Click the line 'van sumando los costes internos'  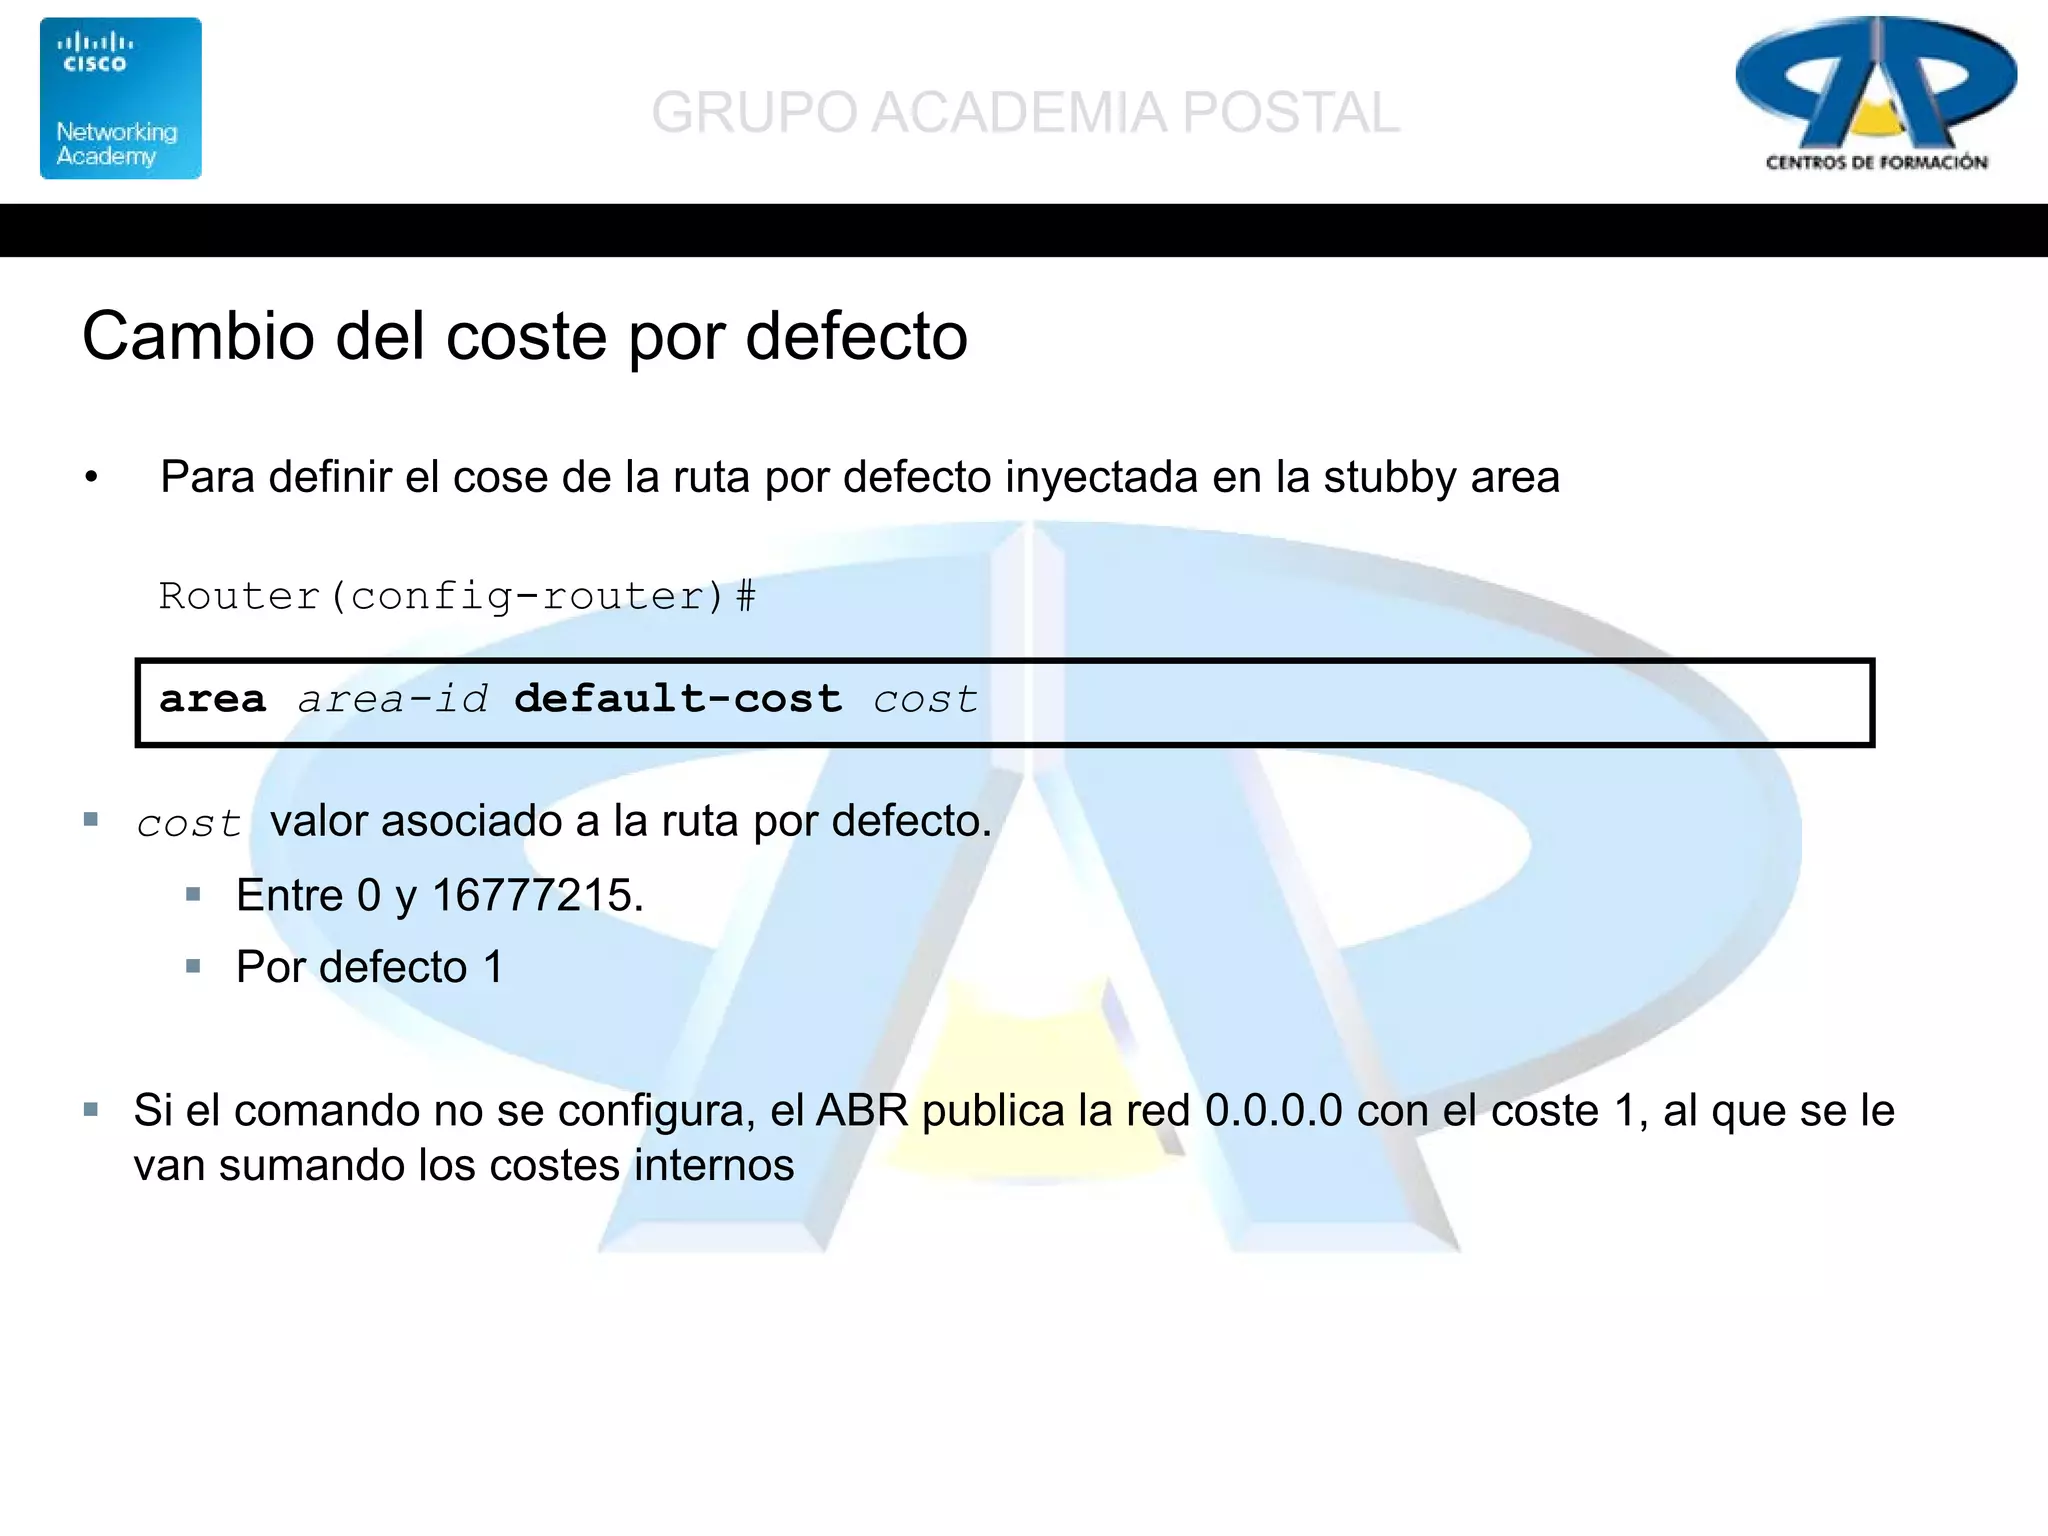click(464, 1165)
